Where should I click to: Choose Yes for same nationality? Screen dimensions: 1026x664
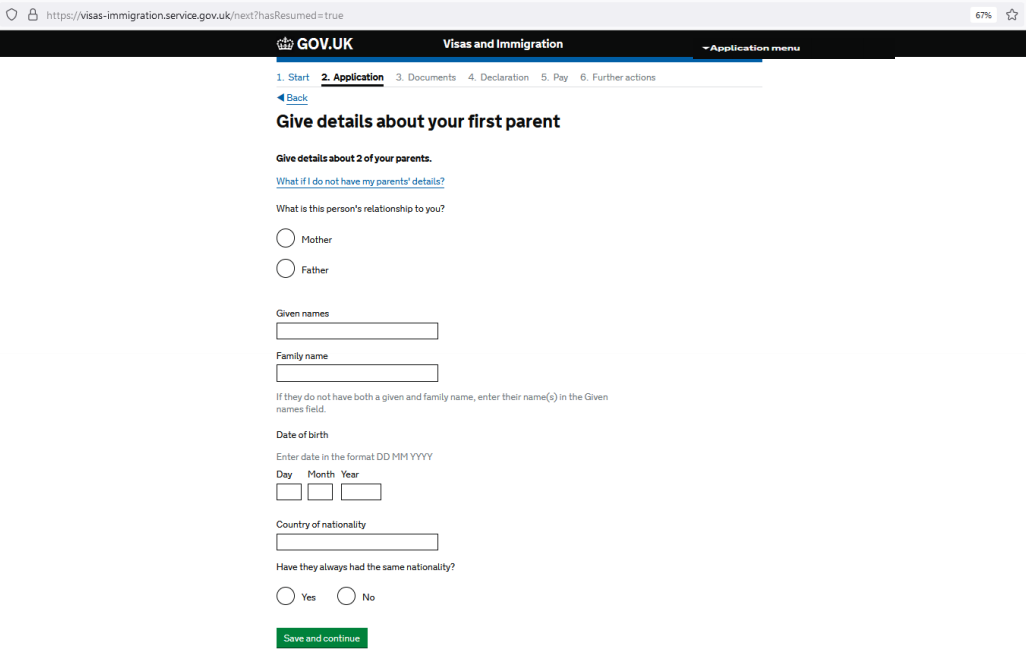285,596
